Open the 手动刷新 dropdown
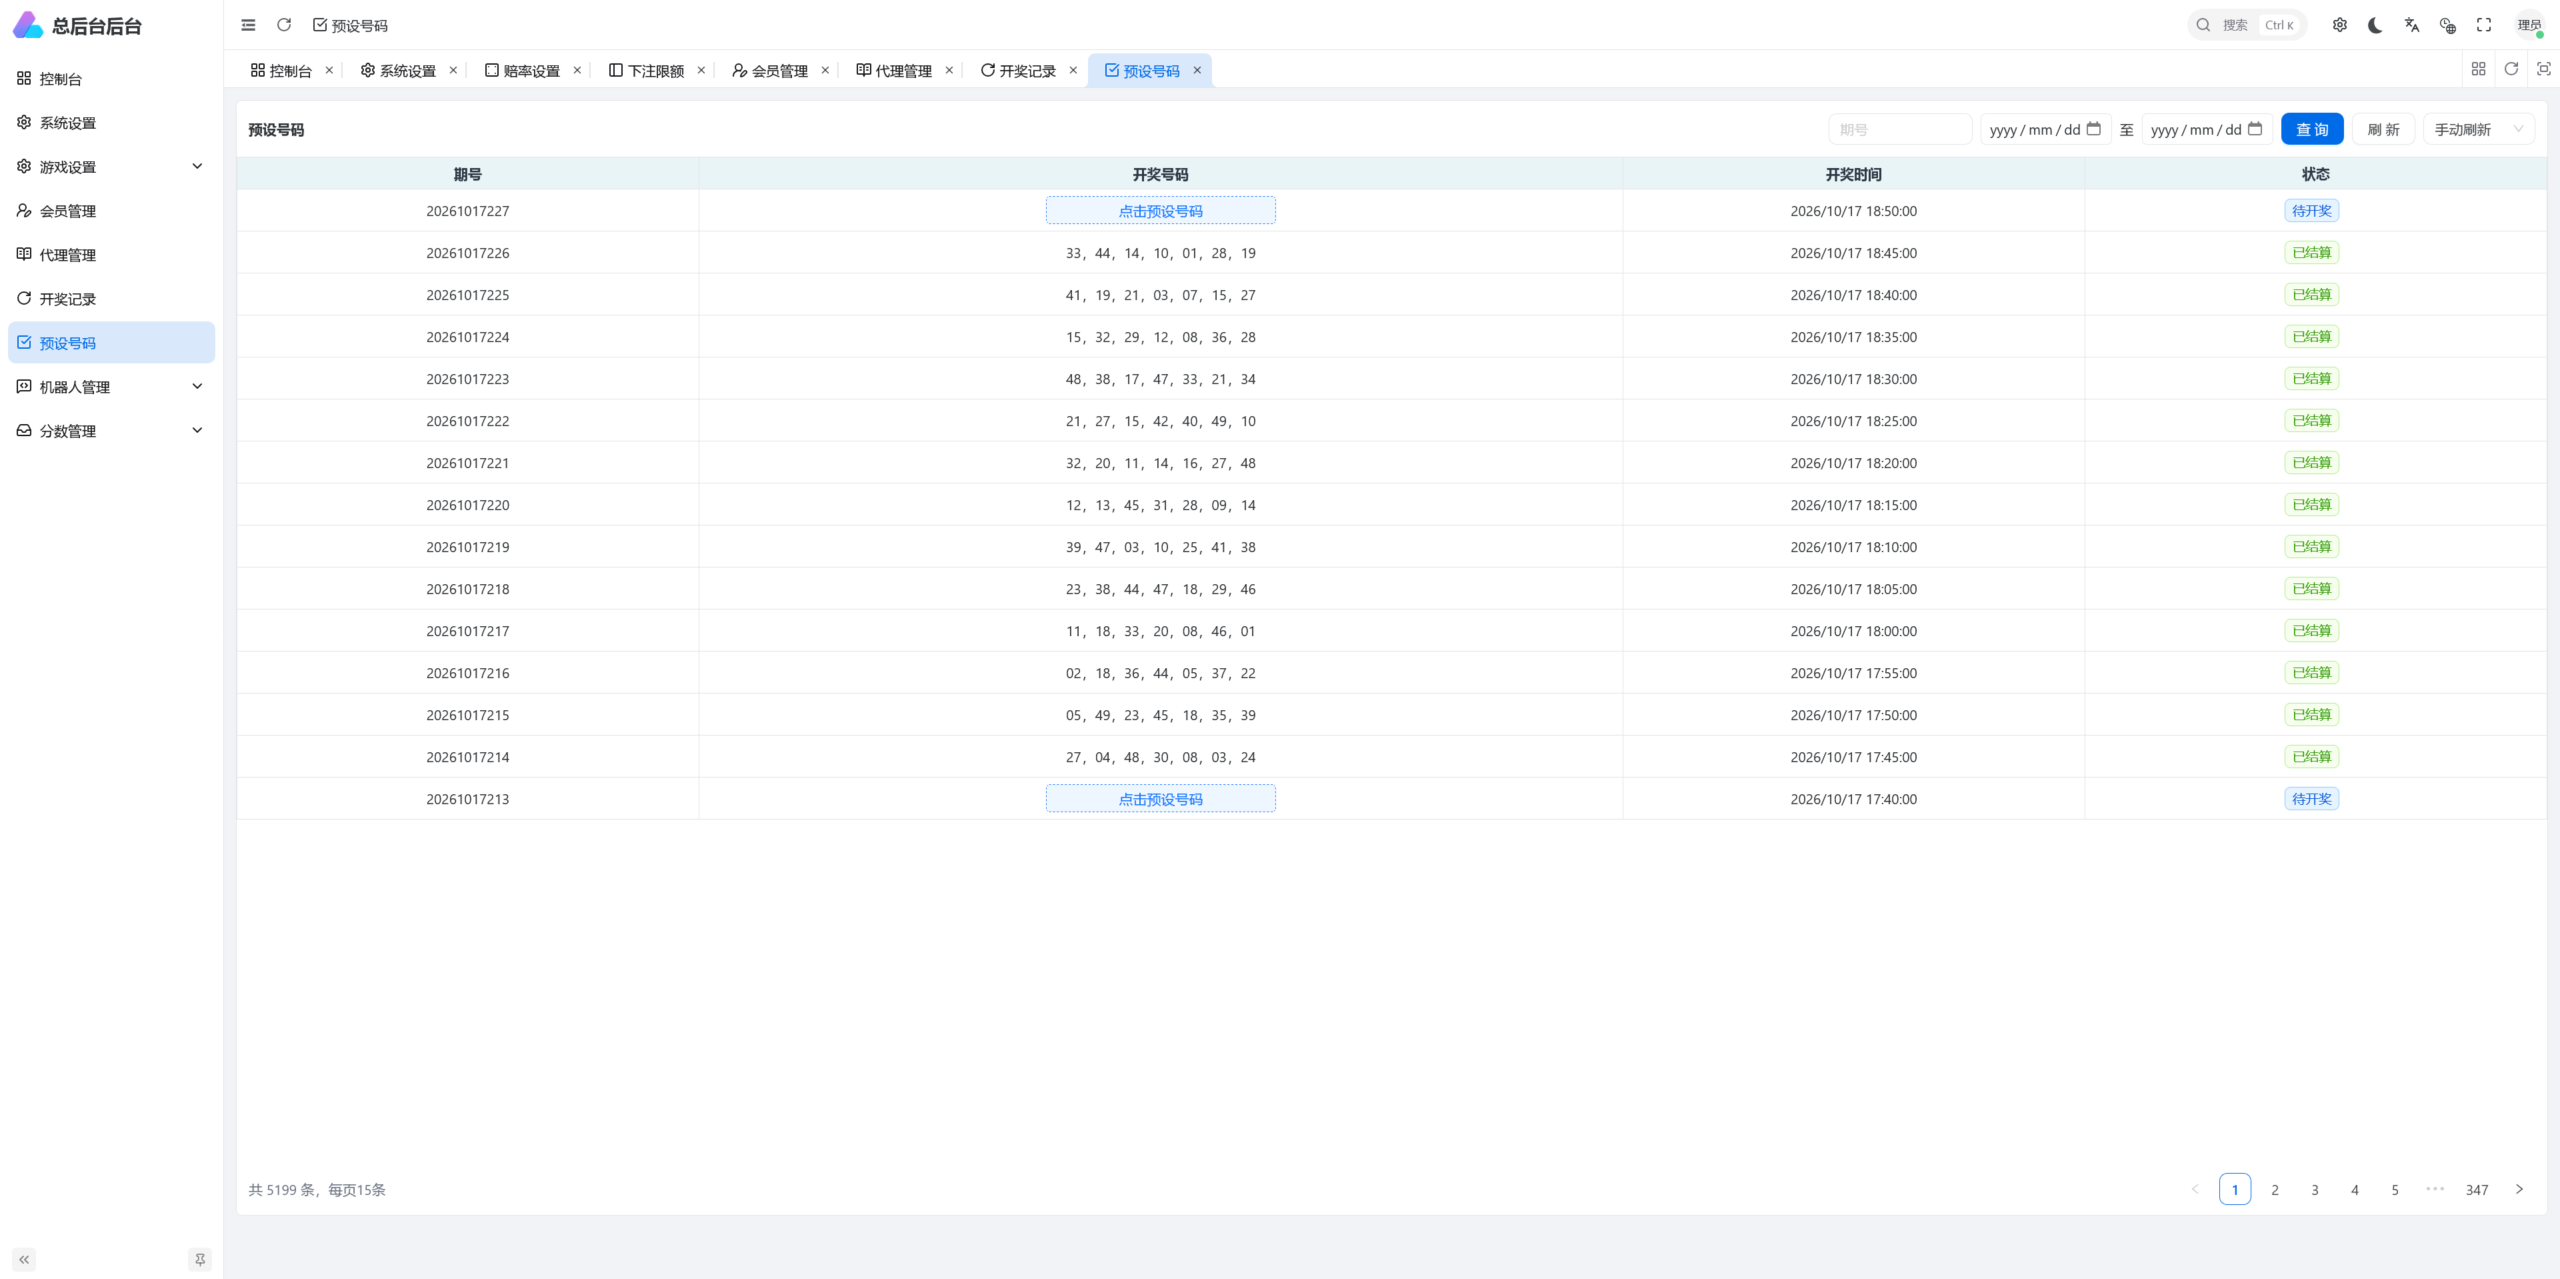This screenshot has width=2560, height=1279. (2478, 129)
